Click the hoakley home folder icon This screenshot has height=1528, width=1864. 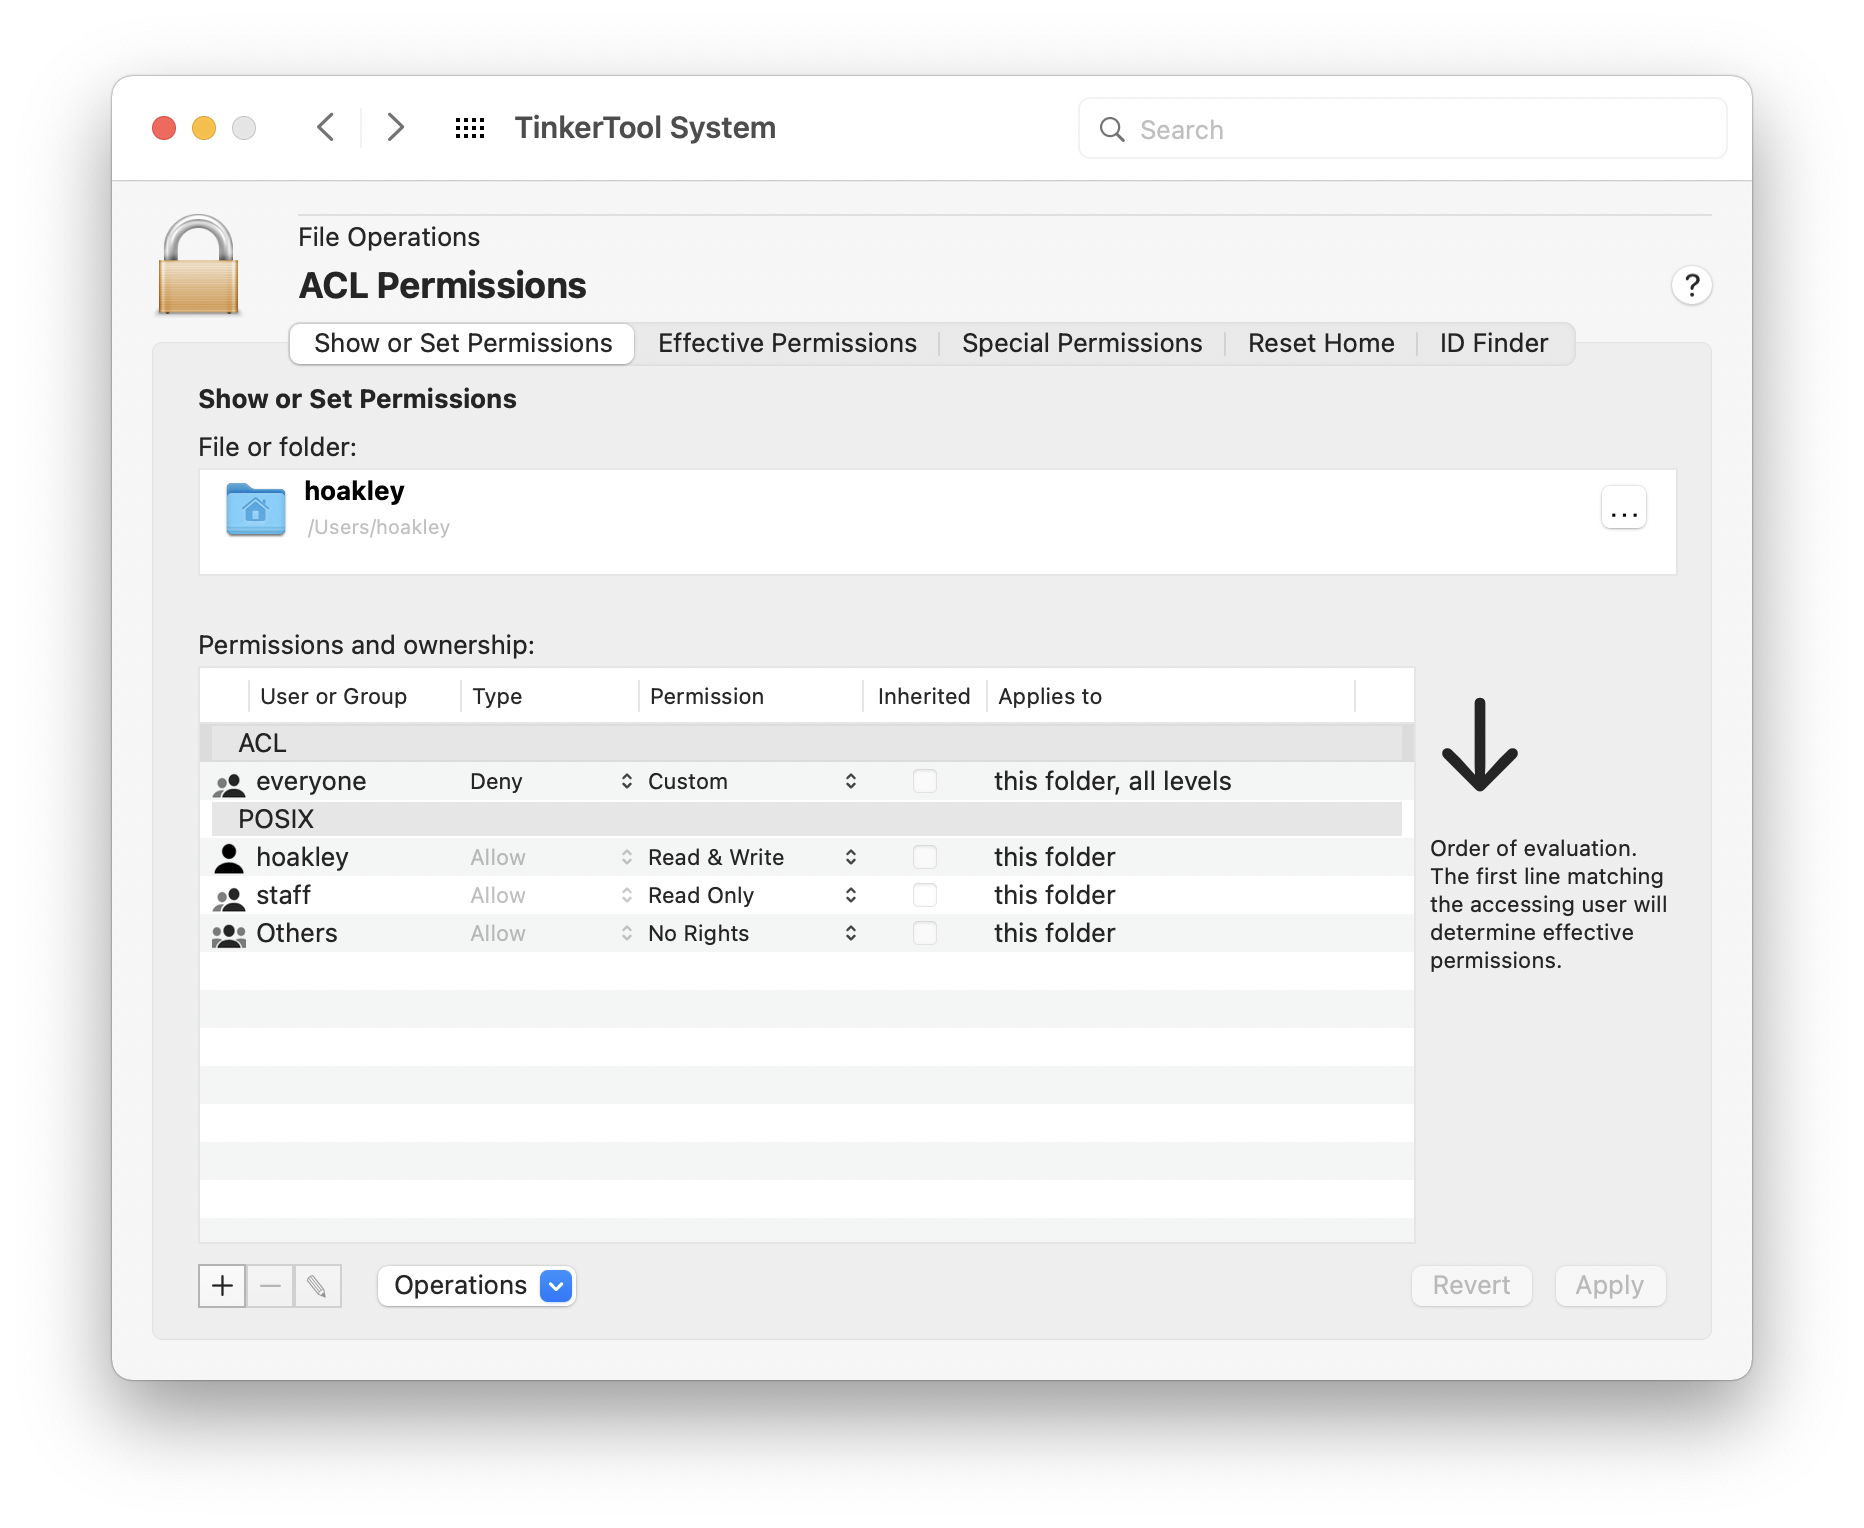(256, 509)
